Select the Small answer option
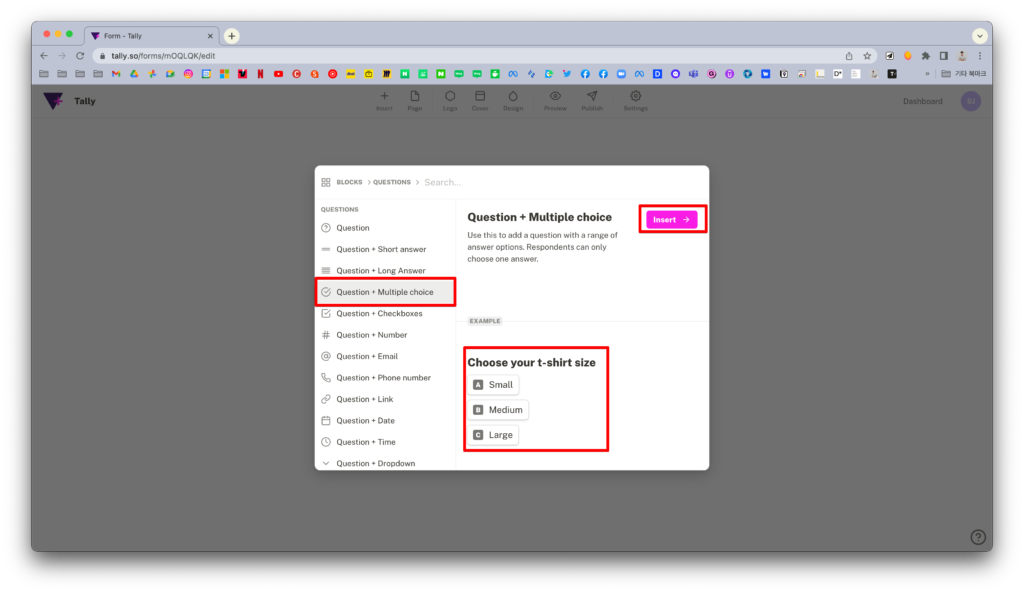This screenshot has width=1024, height=593. point(494,385)
